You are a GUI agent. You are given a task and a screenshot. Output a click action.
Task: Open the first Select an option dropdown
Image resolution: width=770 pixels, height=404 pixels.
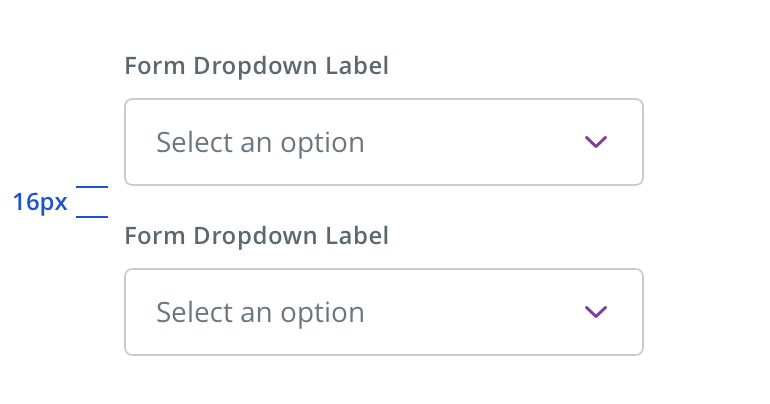(x=383, y=142)
